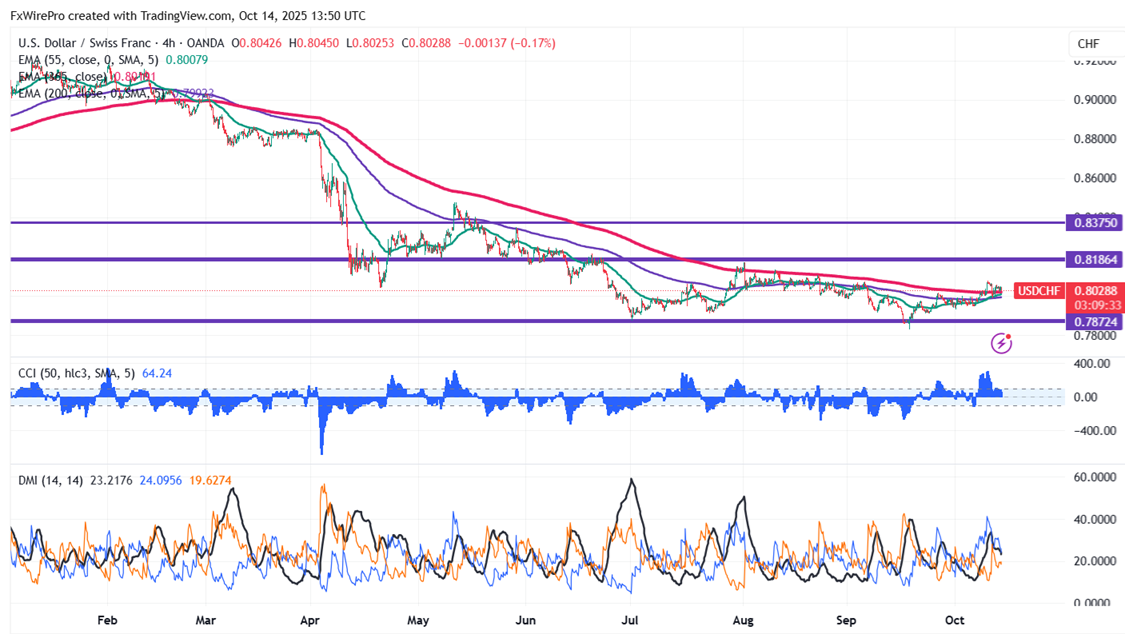Click the 0.88000 price axis tick
1125x634 pixels.
[x=1095, y=138]
